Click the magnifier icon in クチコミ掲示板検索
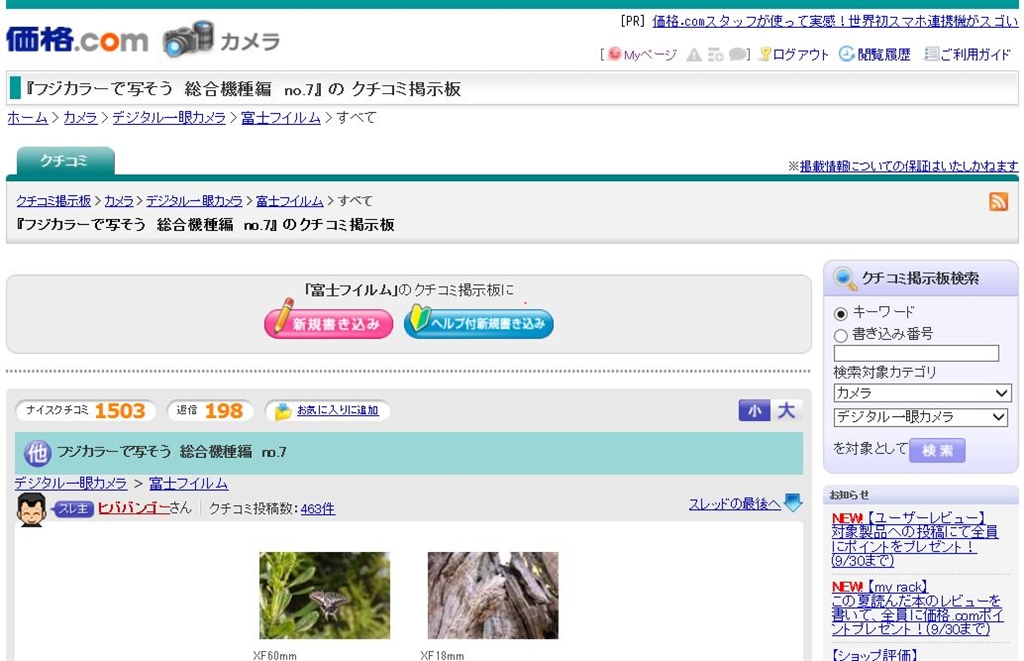The height and width of the screenshot is (661, 1024). click(x=844, y=279)
